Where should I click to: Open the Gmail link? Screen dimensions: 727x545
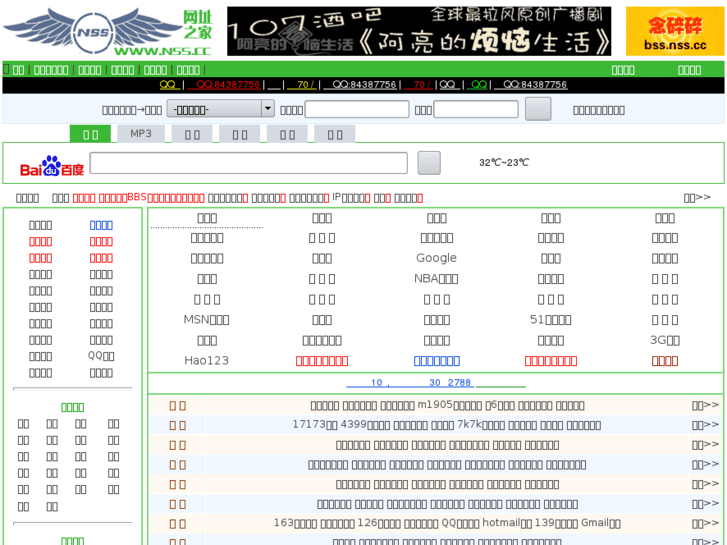(x=601, y=523)
